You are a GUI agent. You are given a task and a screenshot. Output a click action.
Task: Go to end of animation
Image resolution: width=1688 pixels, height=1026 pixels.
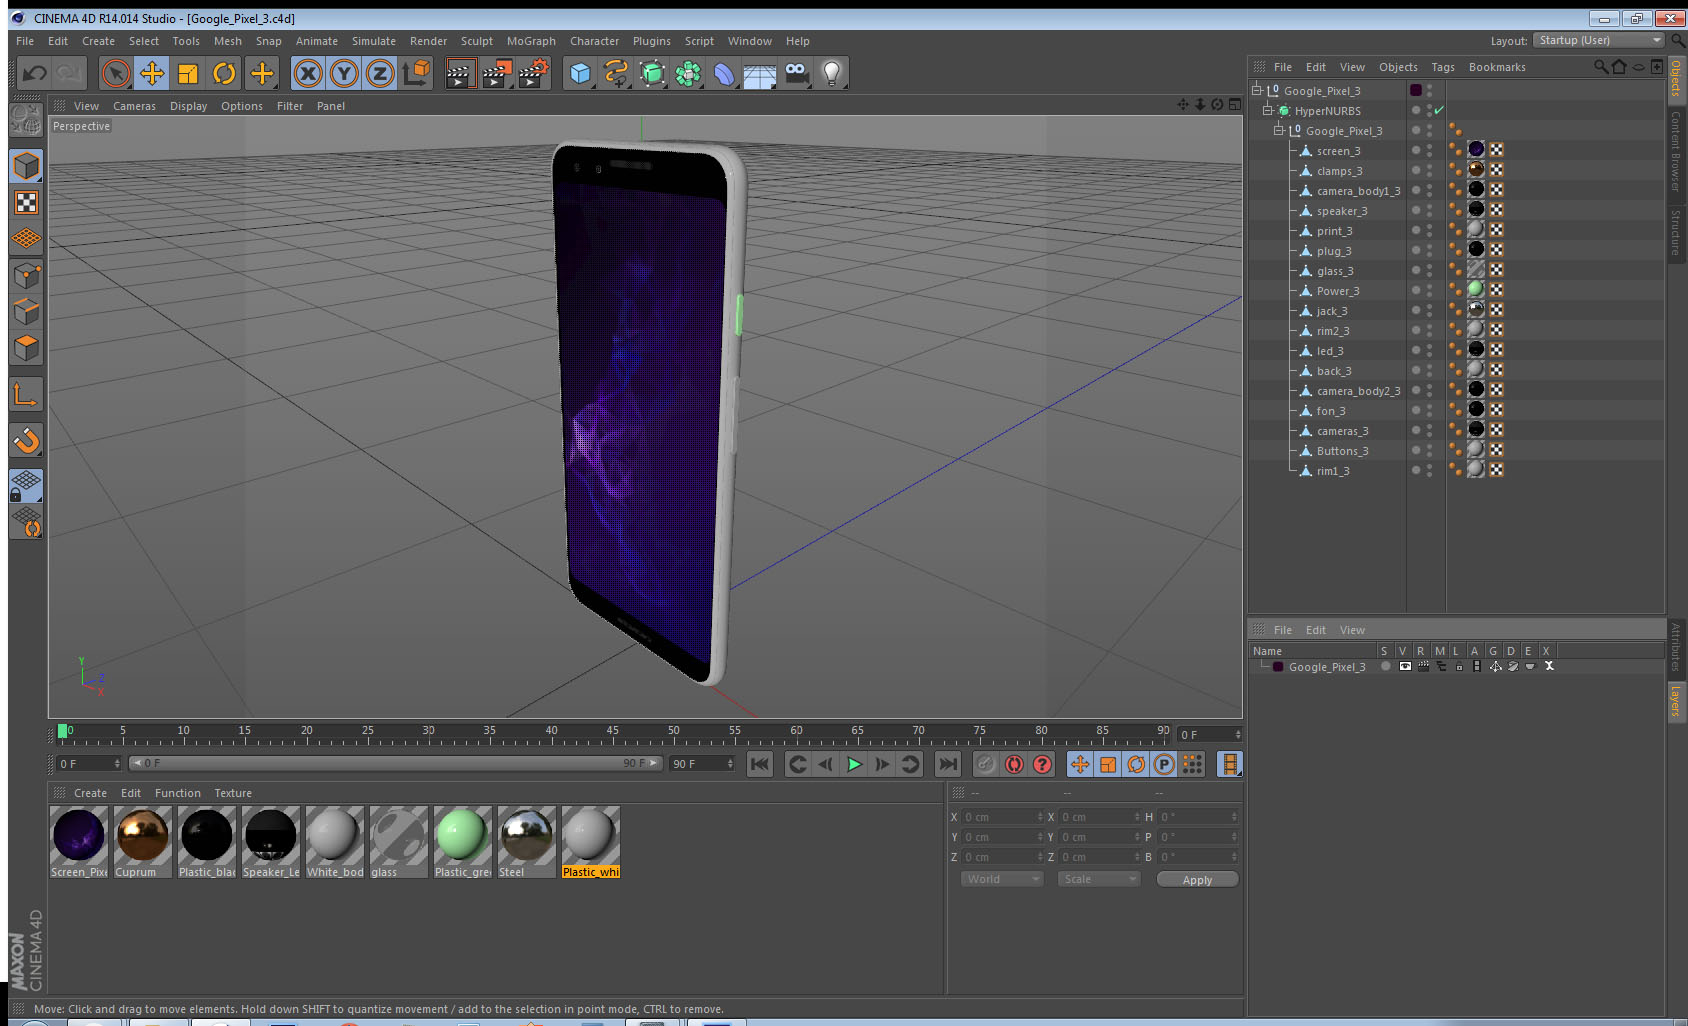coord(947,764)
